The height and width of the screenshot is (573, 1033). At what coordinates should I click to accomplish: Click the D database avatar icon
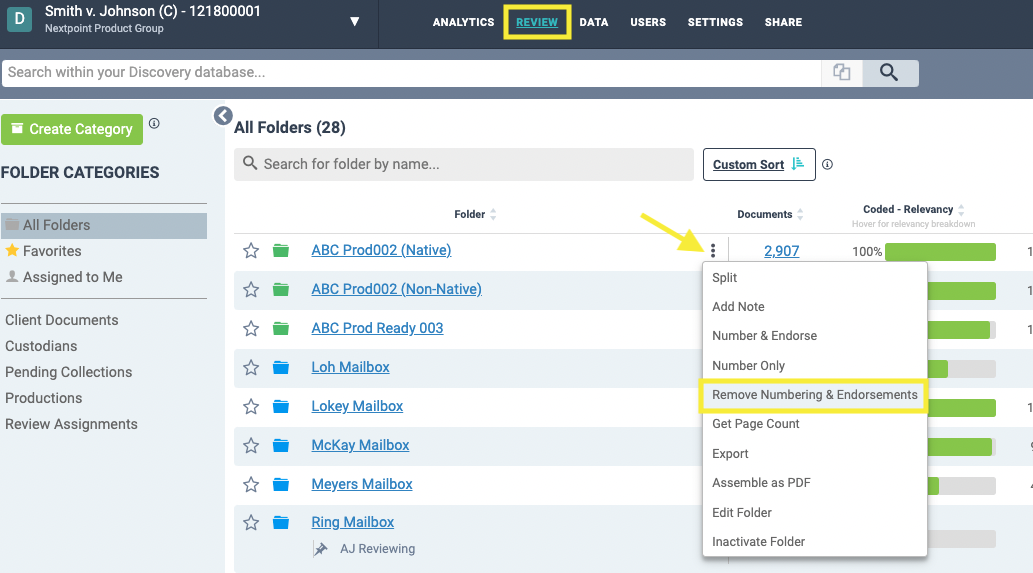pos(20,19)
